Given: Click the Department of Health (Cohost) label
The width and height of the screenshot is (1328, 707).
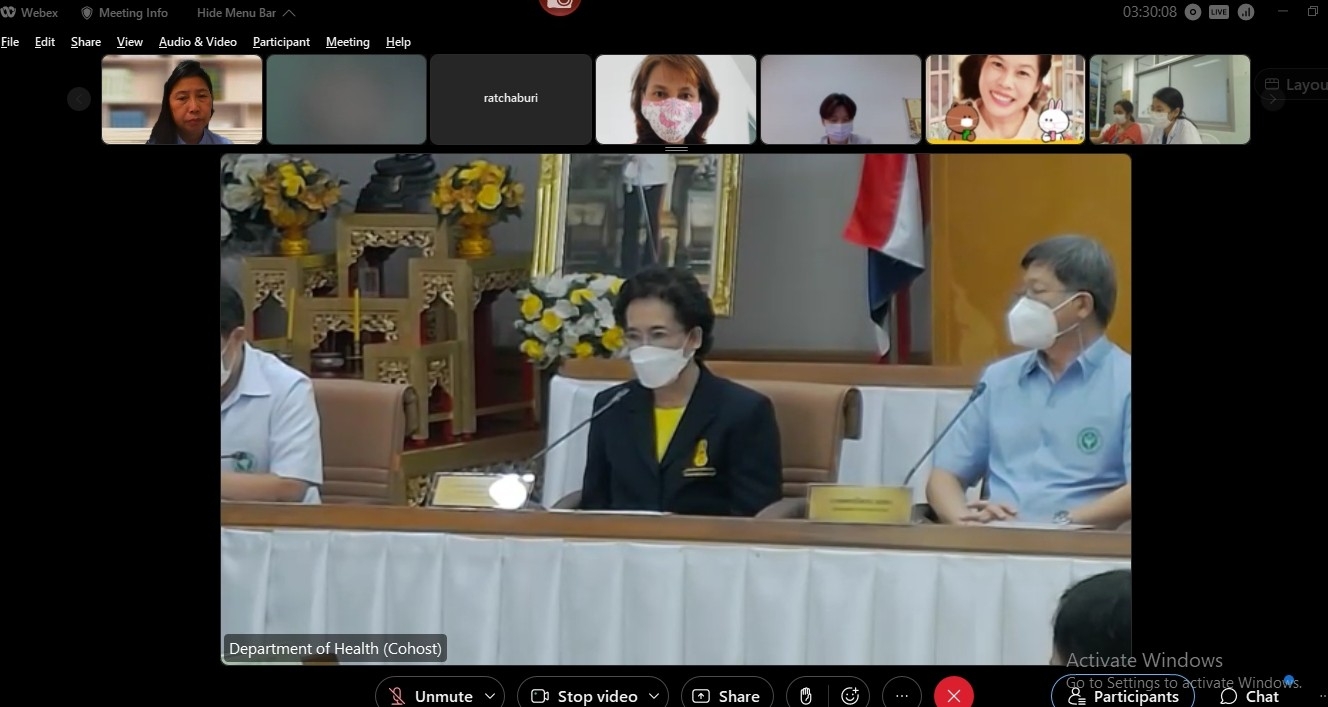Looking at the screenshot, I should (335, 648).
